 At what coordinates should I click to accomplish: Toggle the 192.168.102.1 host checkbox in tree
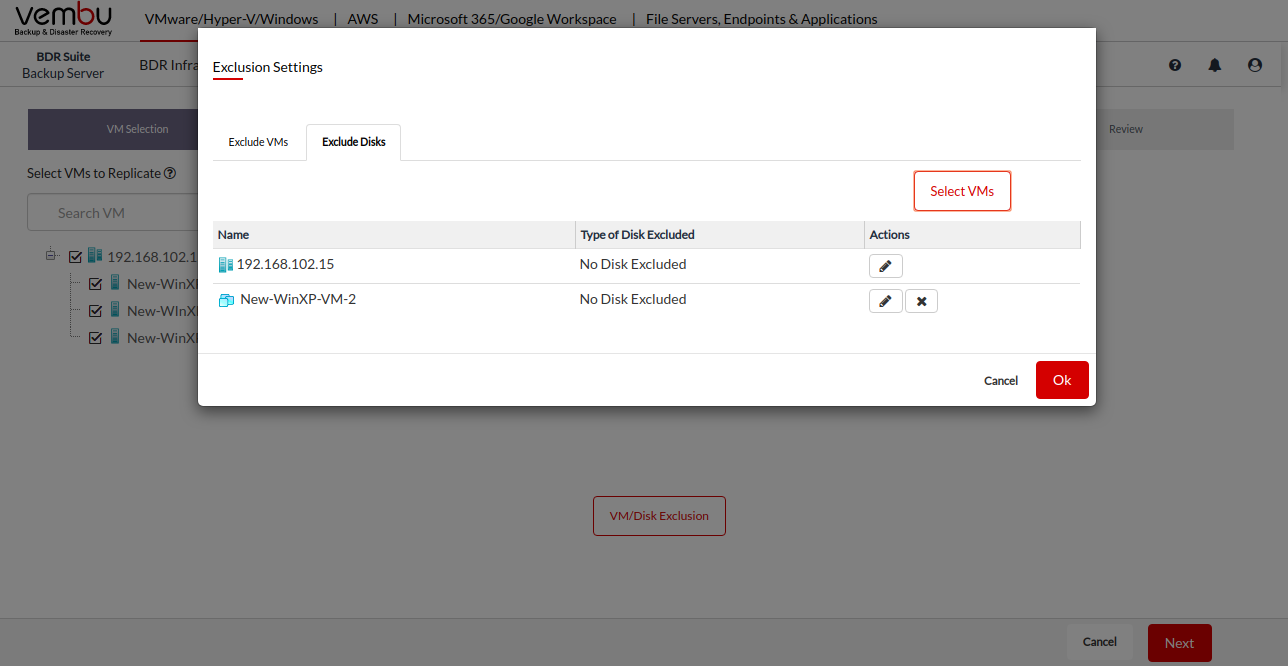tap(75, 257)
